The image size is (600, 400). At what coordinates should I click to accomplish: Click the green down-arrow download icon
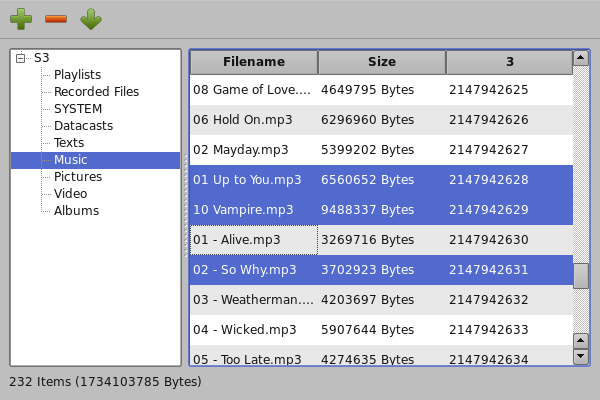[x=91, y=19]
